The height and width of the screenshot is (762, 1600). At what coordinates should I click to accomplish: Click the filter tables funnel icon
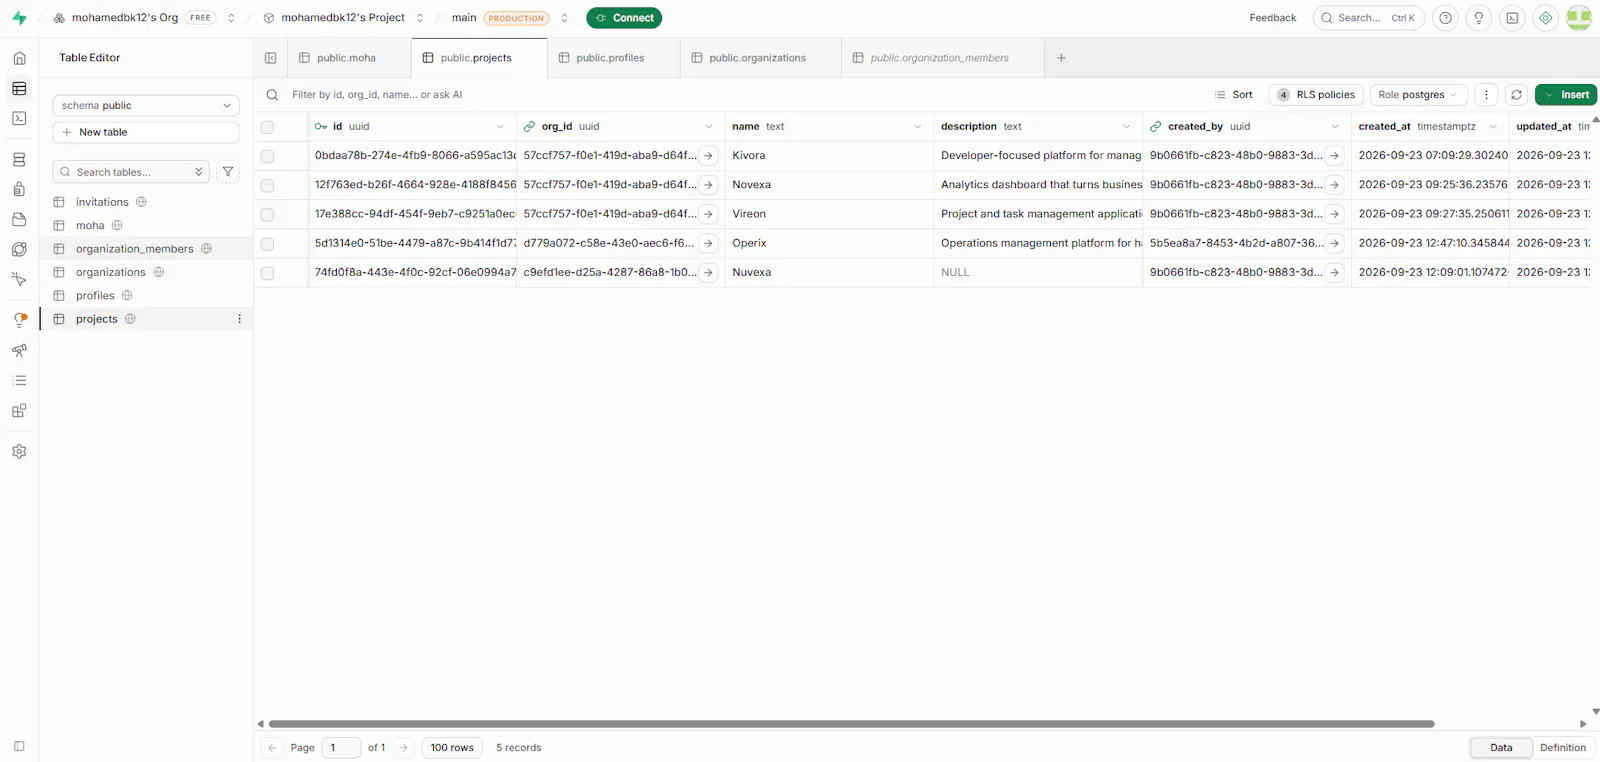[228, 172]
